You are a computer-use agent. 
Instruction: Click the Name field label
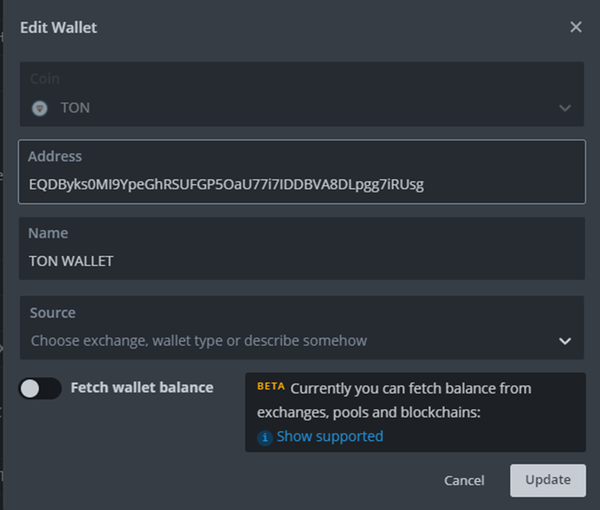(49, 233)
